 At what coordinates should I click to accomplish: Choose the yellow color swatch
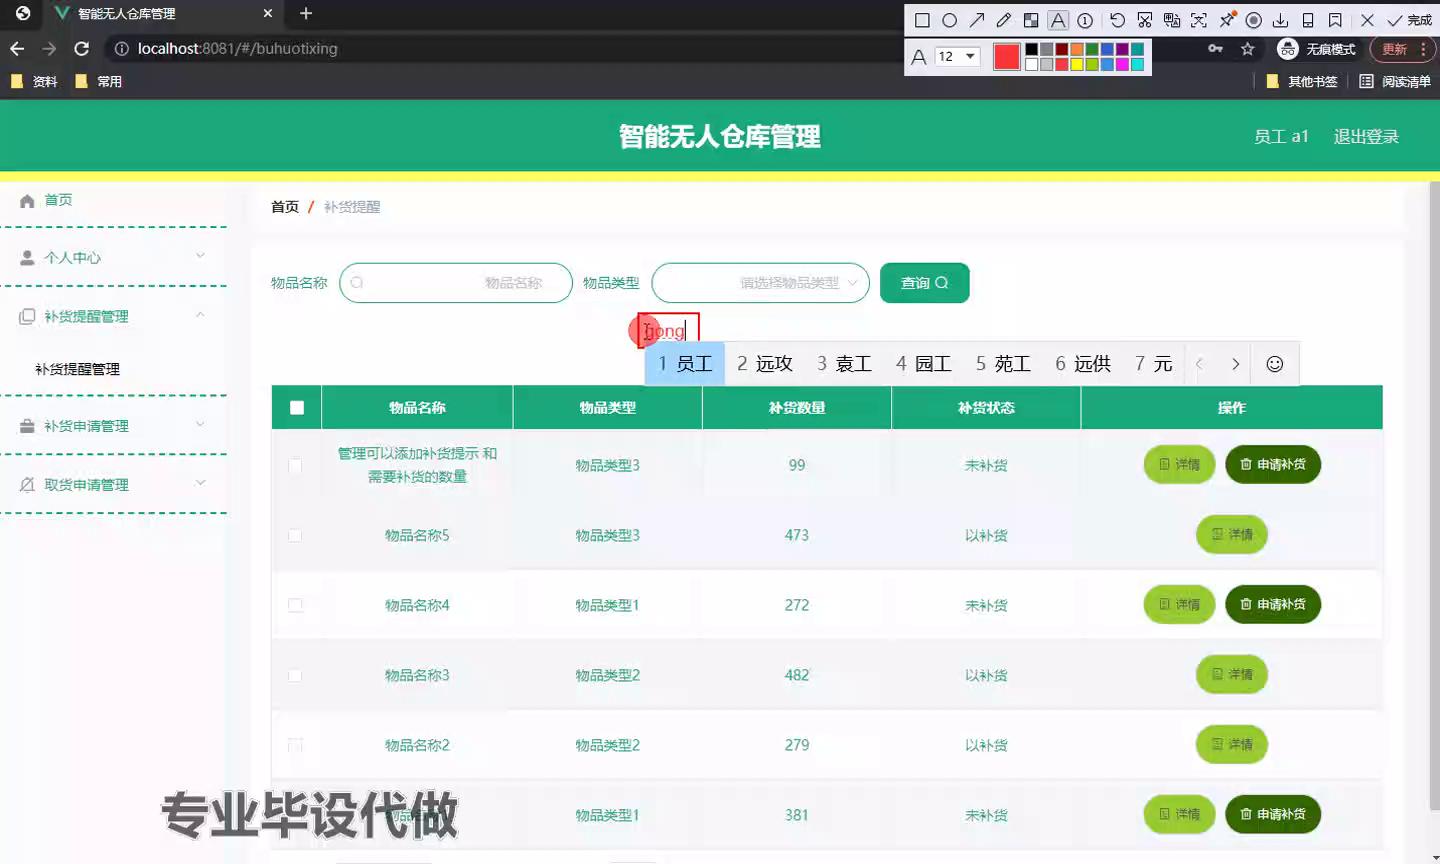click(x=1077, y=65)
